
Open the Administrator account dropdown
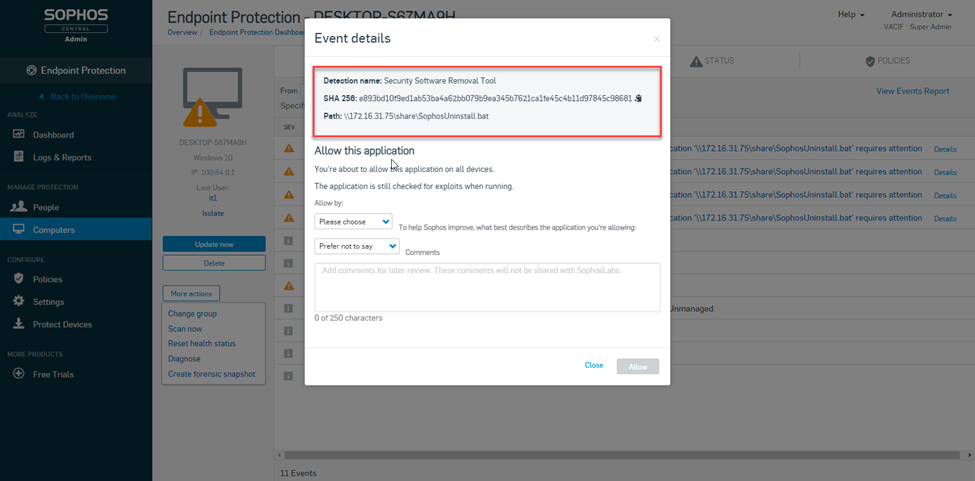tap(922, 14)
